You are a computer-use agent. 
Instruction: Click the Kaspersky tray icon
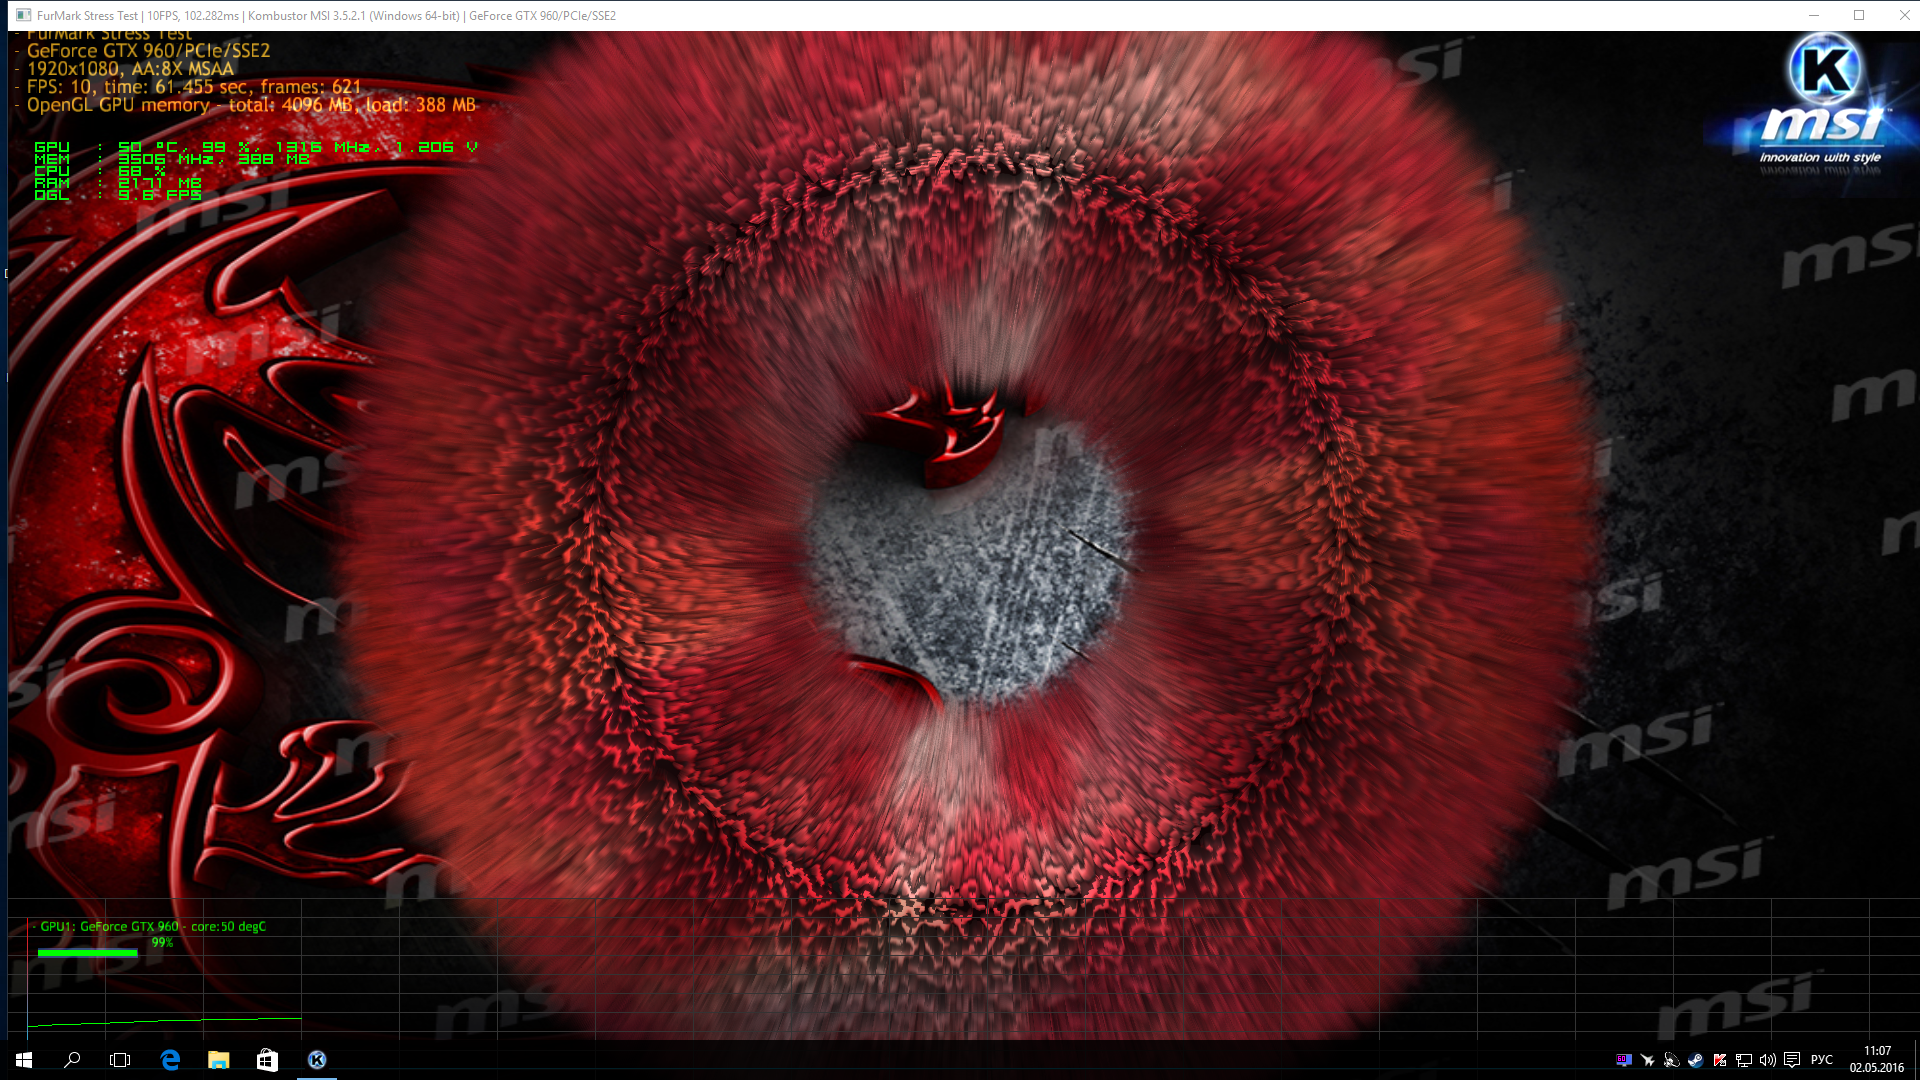coord(1720,1060)
